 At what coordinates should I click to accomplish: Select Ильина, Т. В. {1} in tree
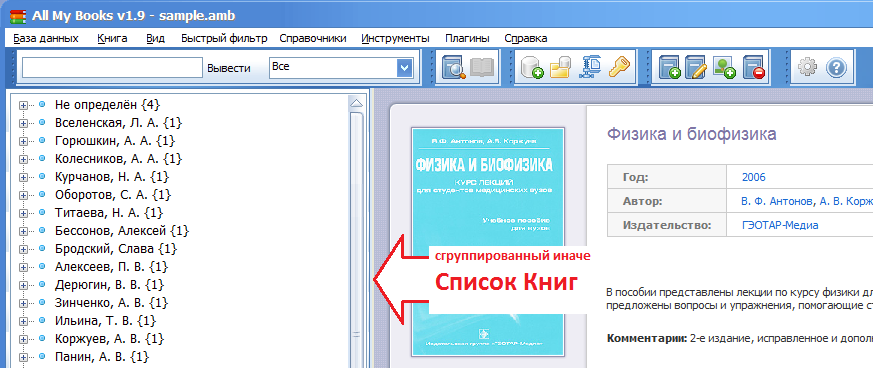pyautogui.click(x=105, y=321)
